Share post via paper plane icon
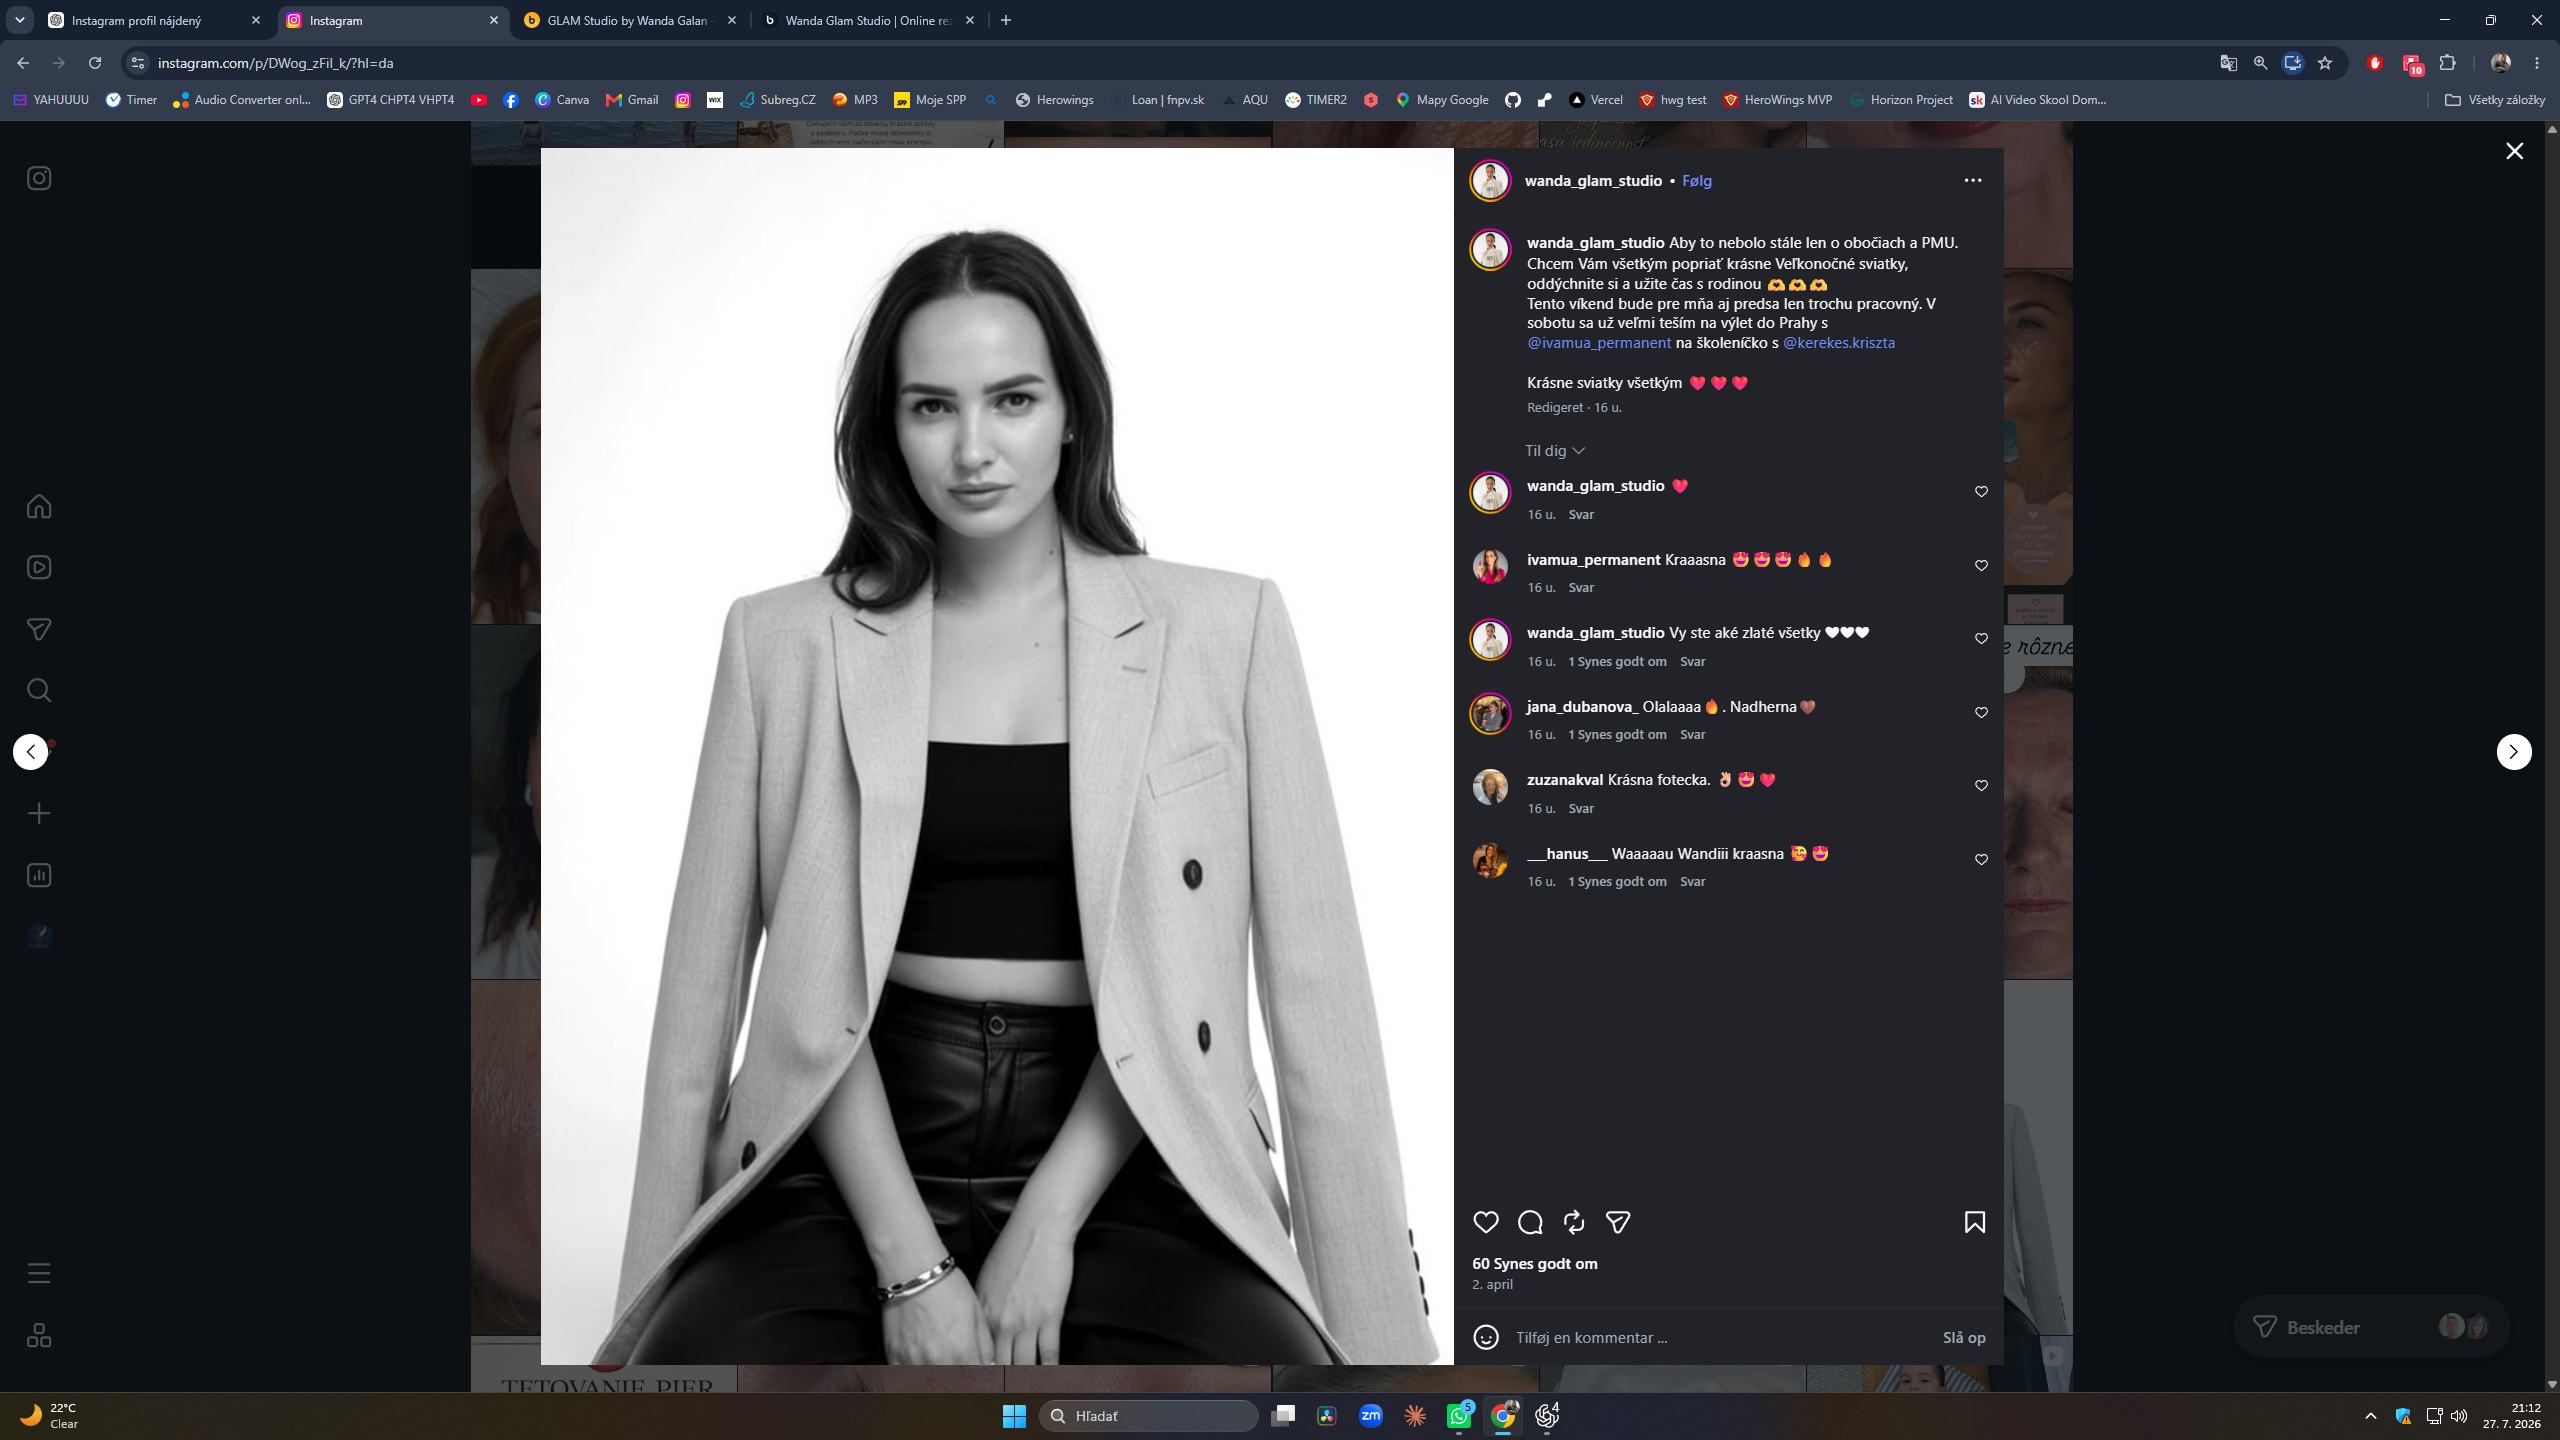Viewport: 2560px width, 1440px height. tap(1618, 1222)
